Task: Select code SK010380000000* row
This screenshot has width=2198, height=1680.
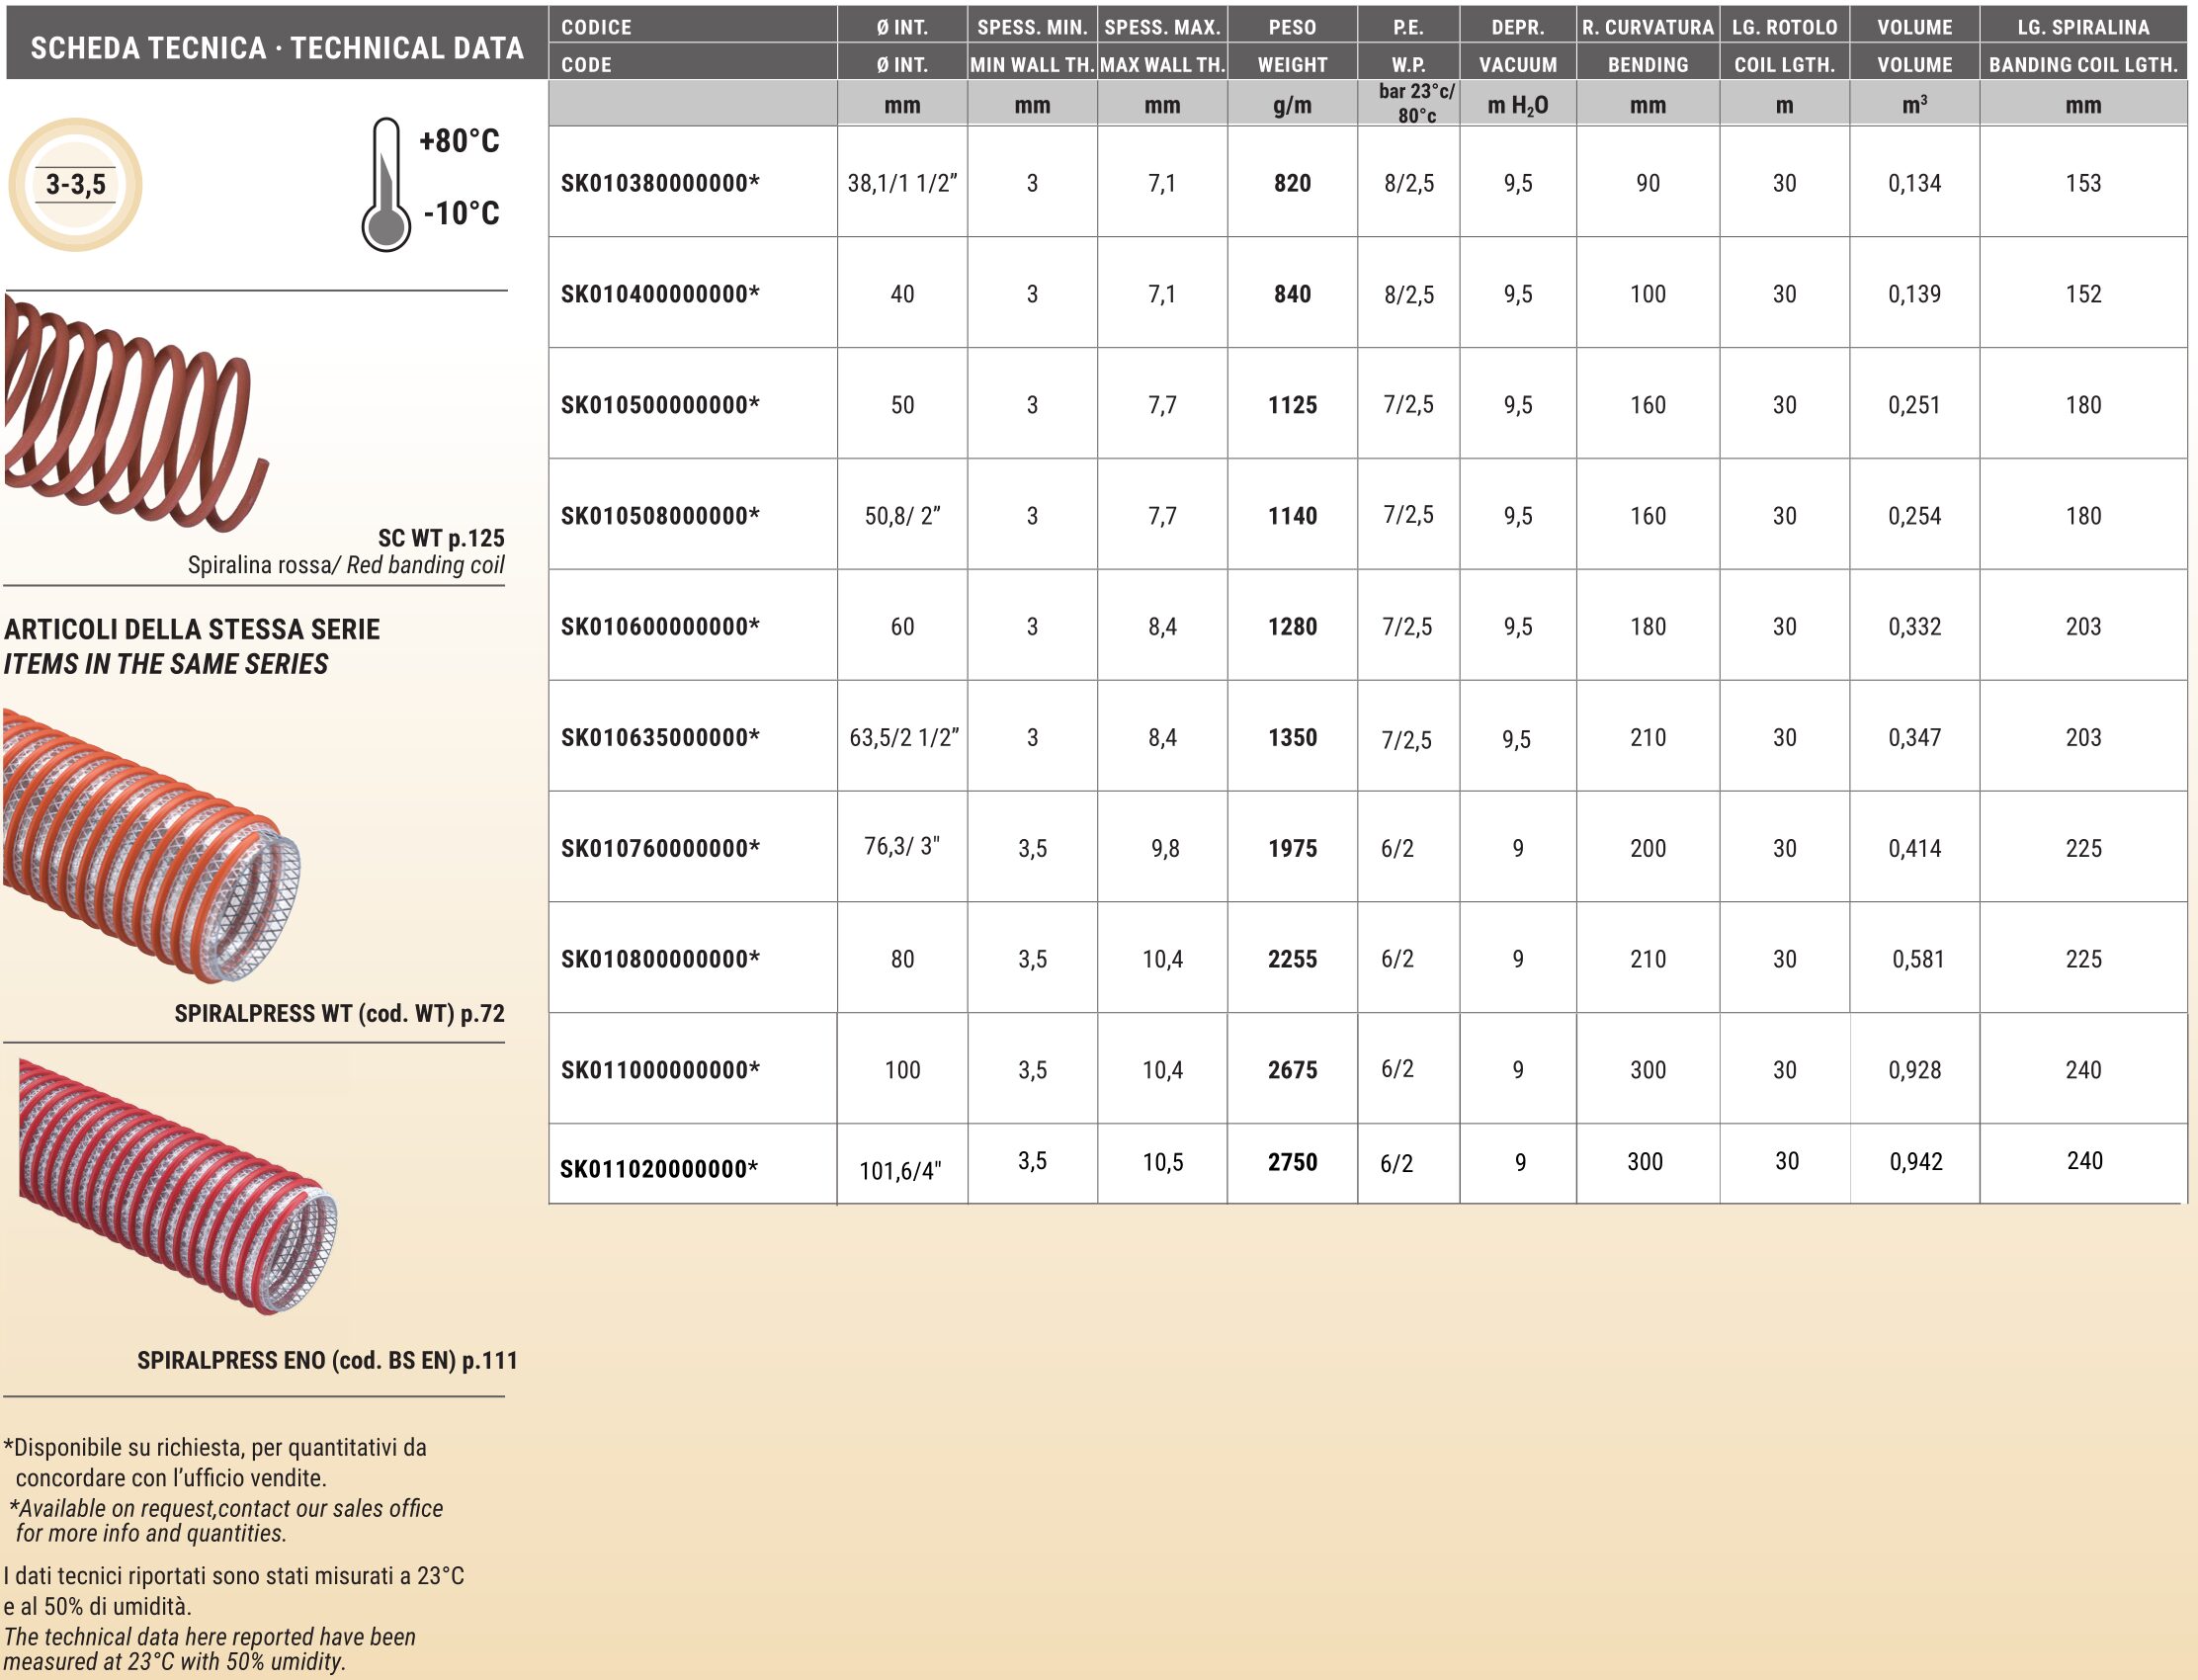Action: [660, 183]
